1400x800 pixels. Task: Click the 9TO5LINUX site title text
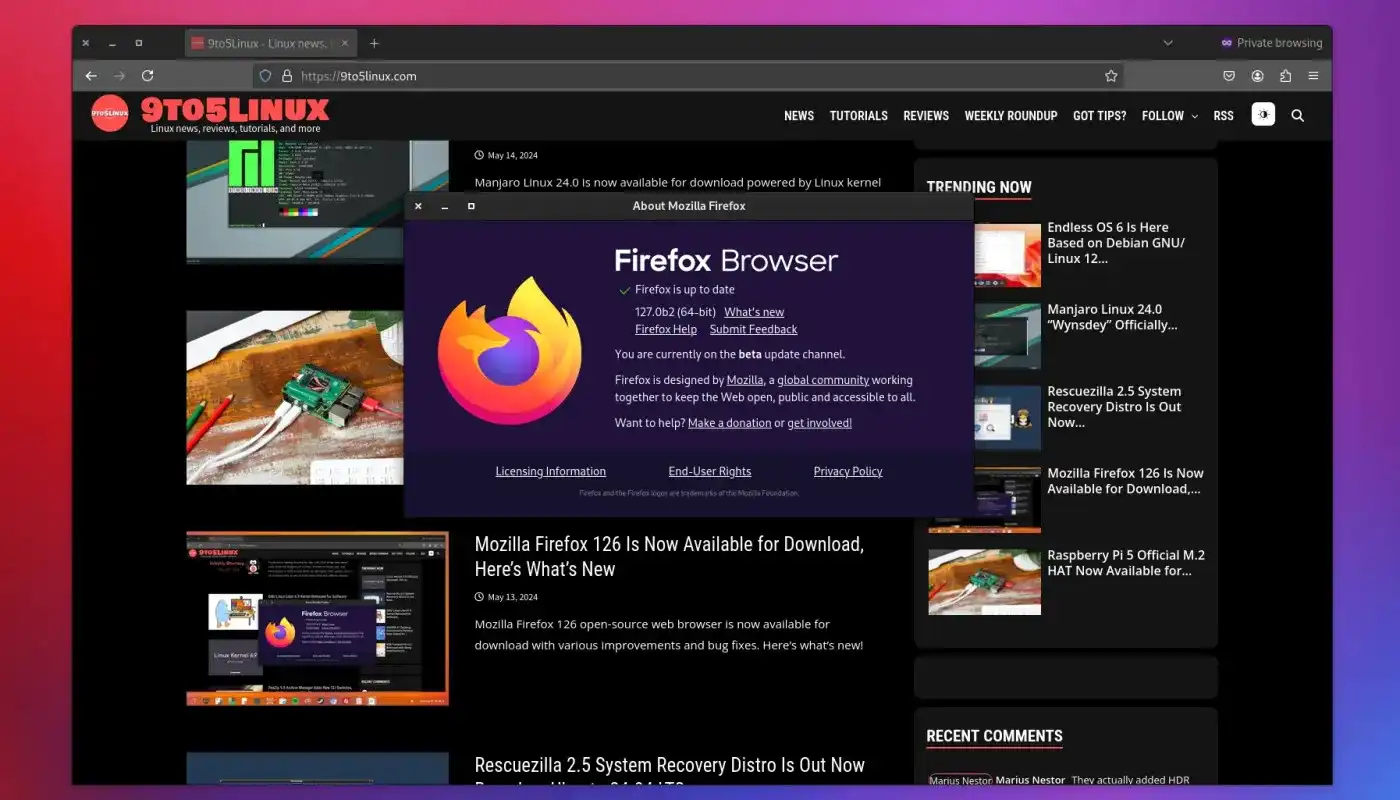tap(235, 109)
